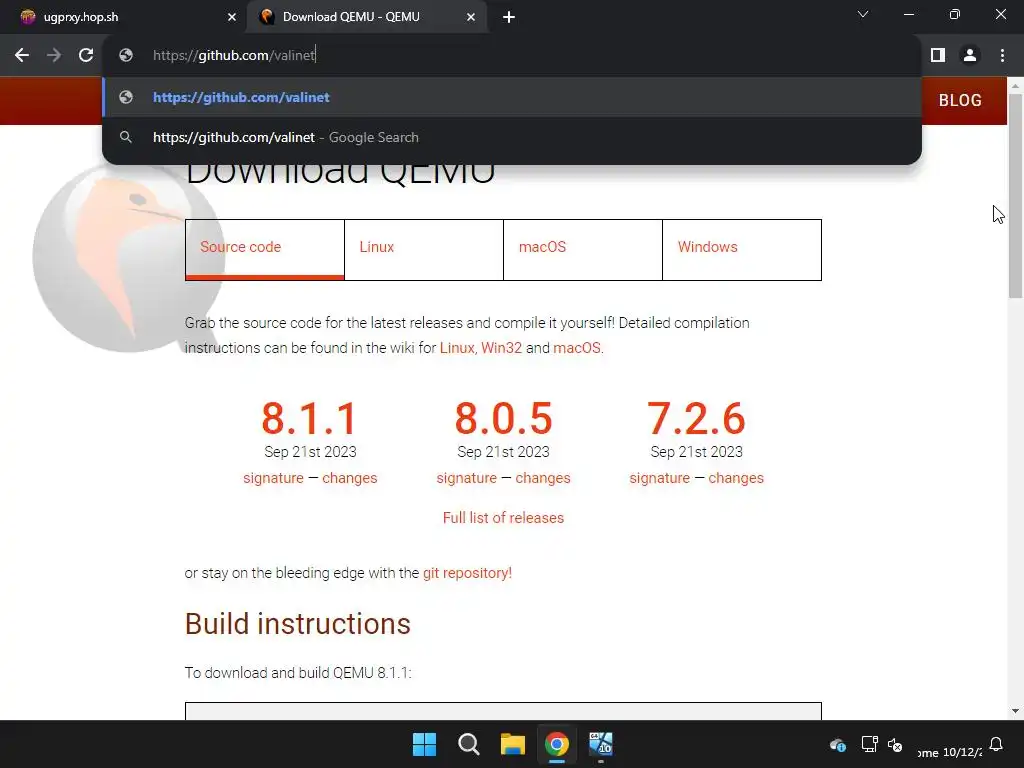Open the signature link for 8.1.1

[x=273, y=478]
